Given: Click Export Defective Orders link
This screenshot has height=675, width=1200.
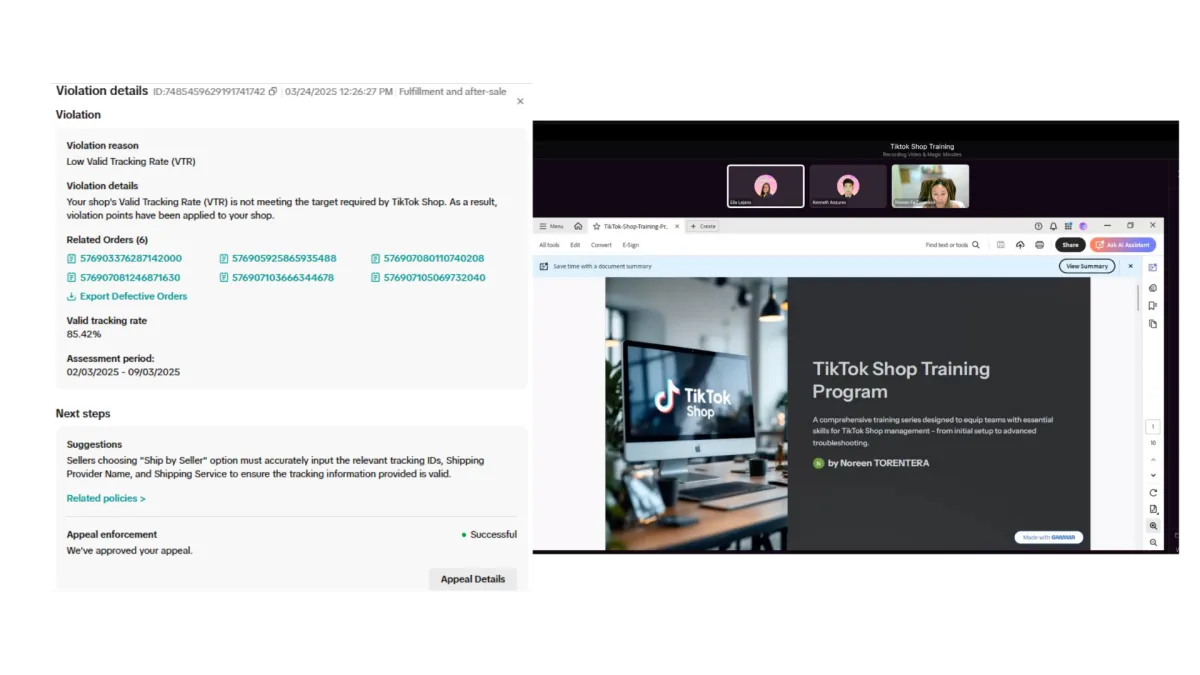Looking at the screenshot, I should click(127, 297).
